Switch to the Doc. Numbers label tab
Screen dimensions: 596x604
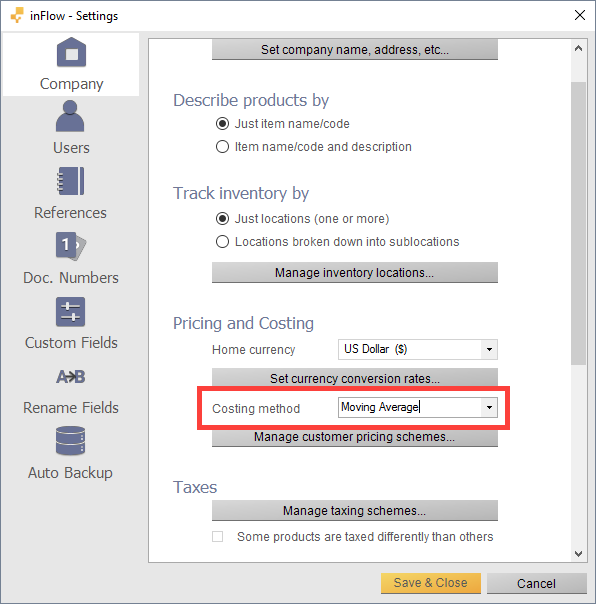(x=71, y=278)
